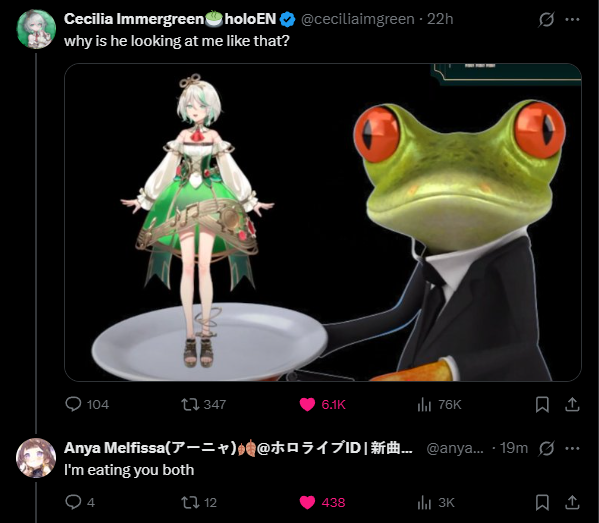Viewport: 599px width, 523px height.
Task: Share Cecilia's tweet via share icon
Action: (572, 404)
